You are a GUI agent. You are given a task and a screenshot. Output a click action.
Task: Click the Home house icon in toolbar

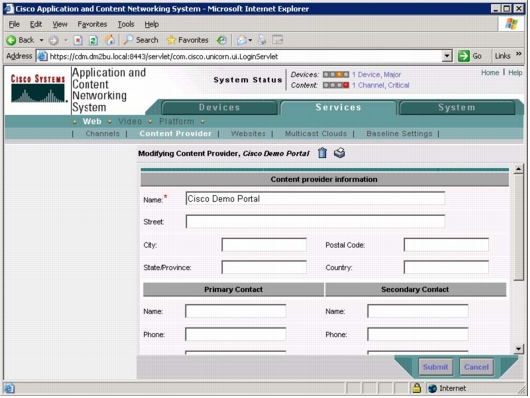coord(110,40)
